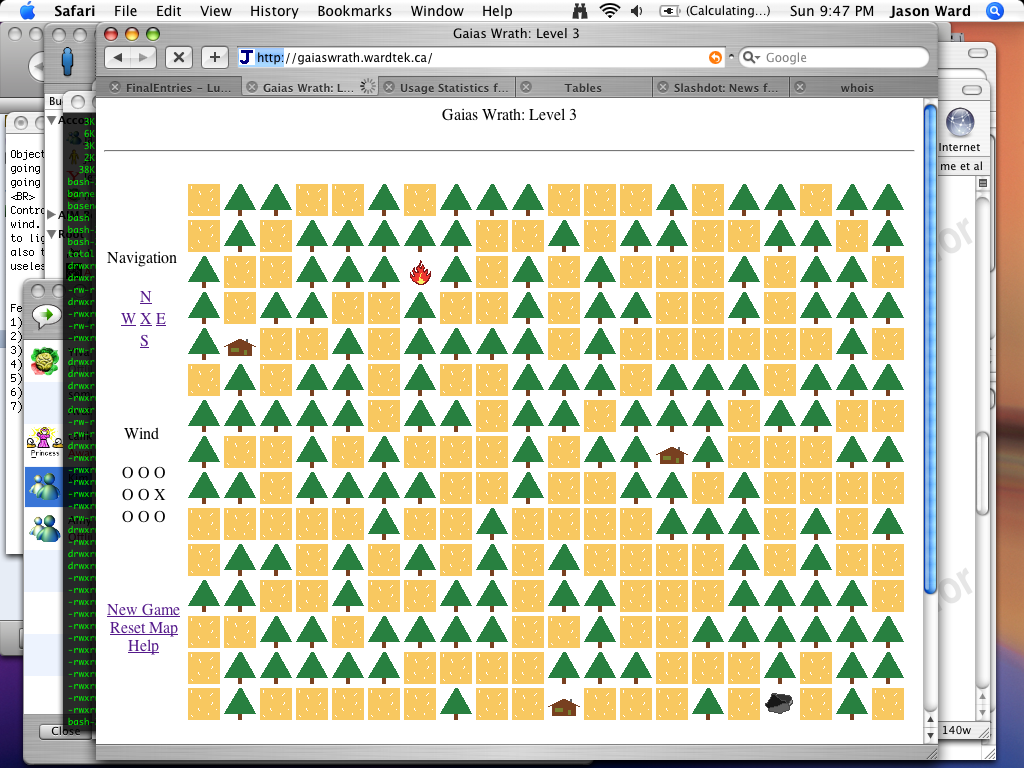Click the fire icon on the map
1024x768 pixels.
click(420, 272)
